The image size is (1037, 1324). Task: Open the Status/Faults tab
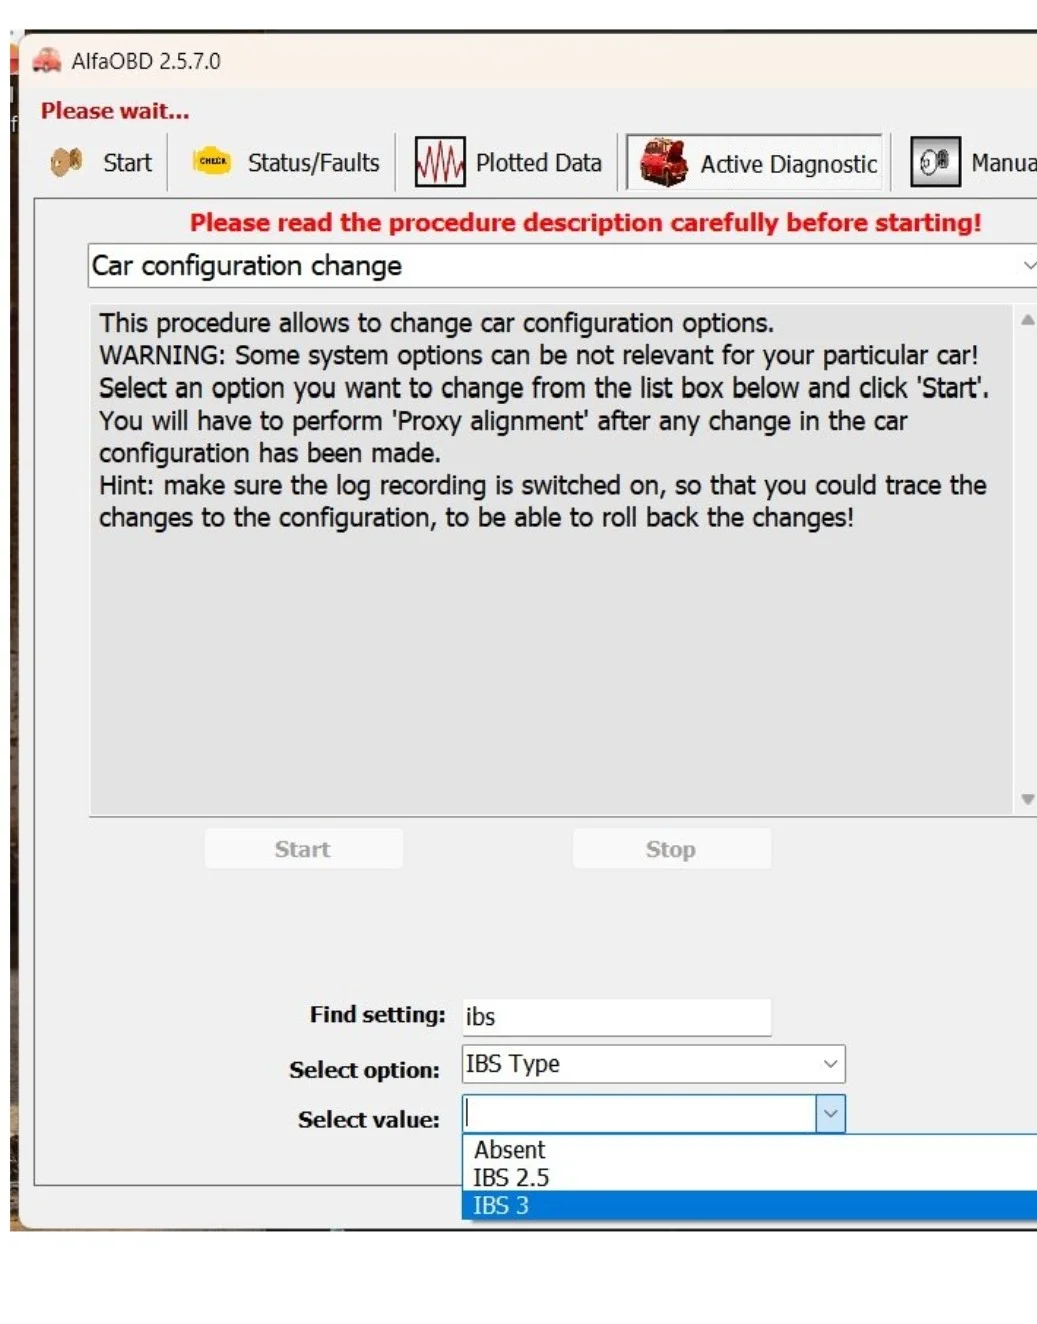click(313, 163)
